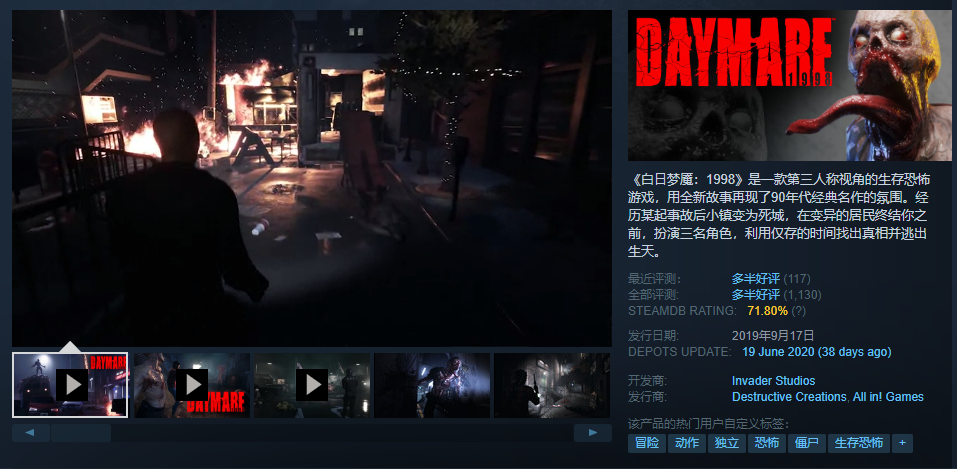Open developer Invader Studios link
957x469 pixels.
click(773, 381)
